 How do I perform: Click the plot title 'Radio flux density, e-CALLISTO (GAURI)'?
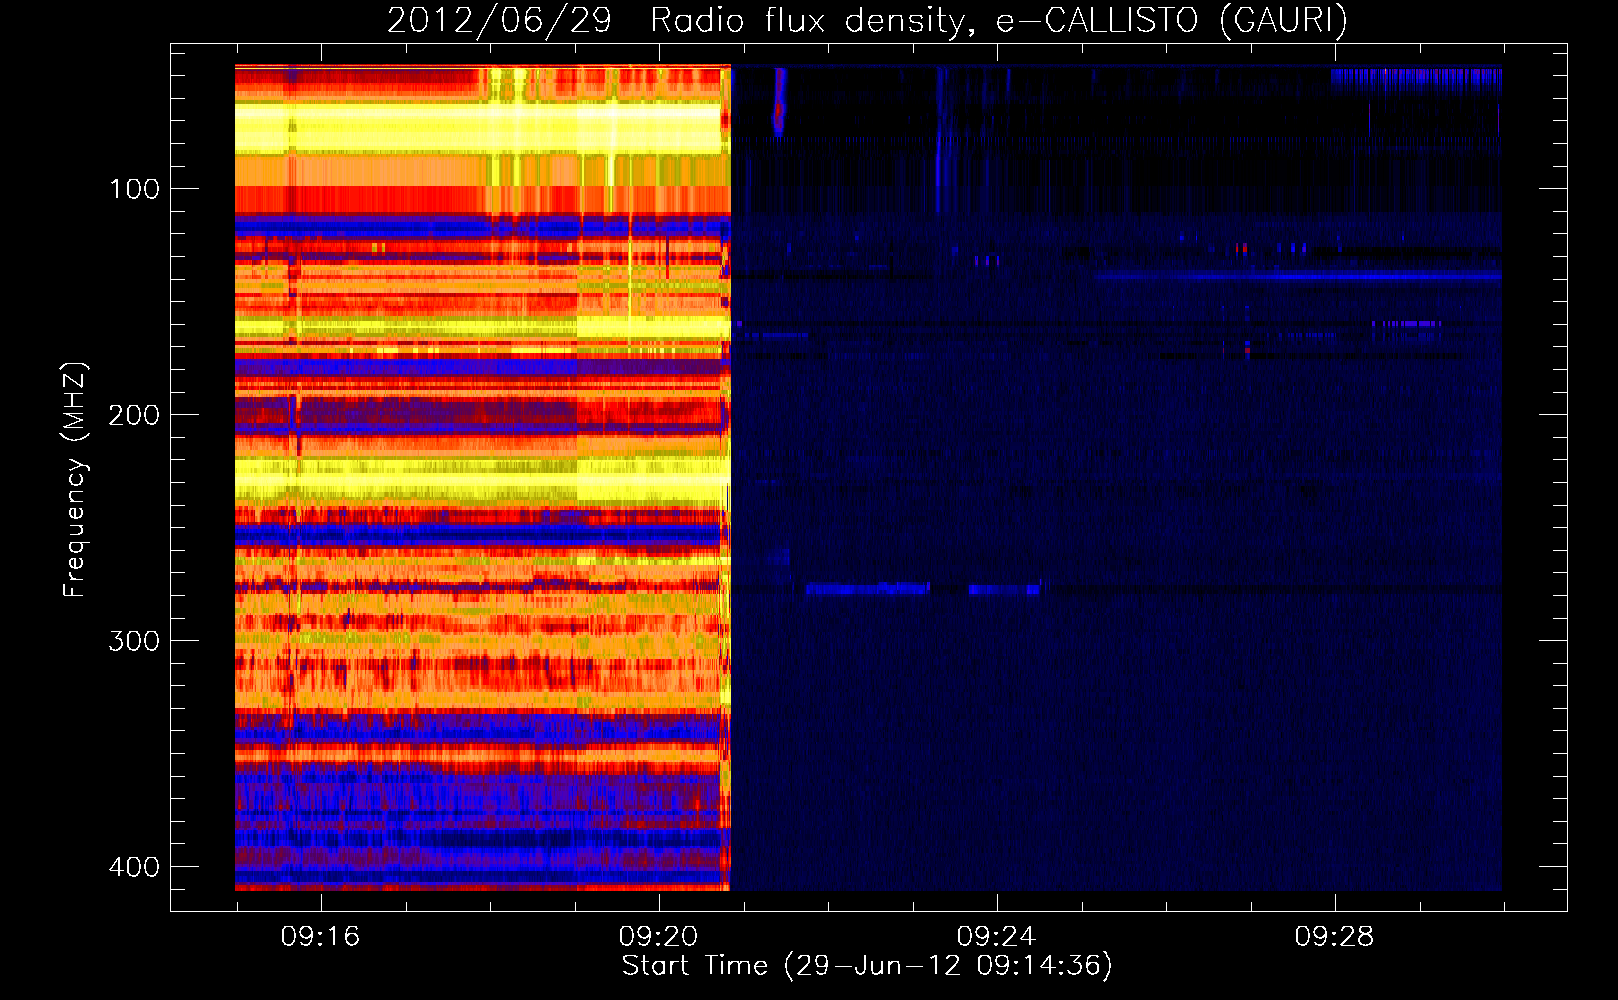click(x=999, y=20)
